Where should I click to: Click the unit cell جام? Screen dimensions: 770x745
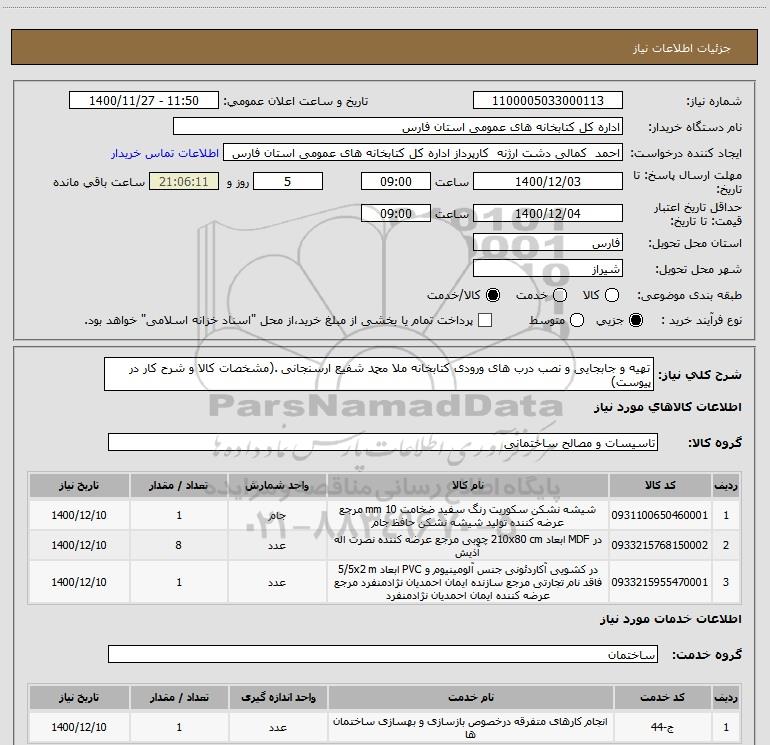277,516
